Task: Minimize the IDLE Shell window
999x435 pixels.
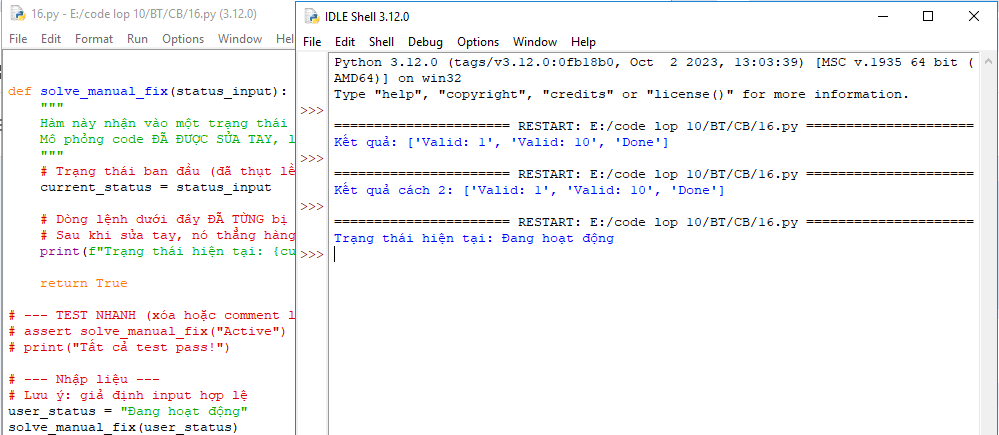Action: [x=880, y=17]
